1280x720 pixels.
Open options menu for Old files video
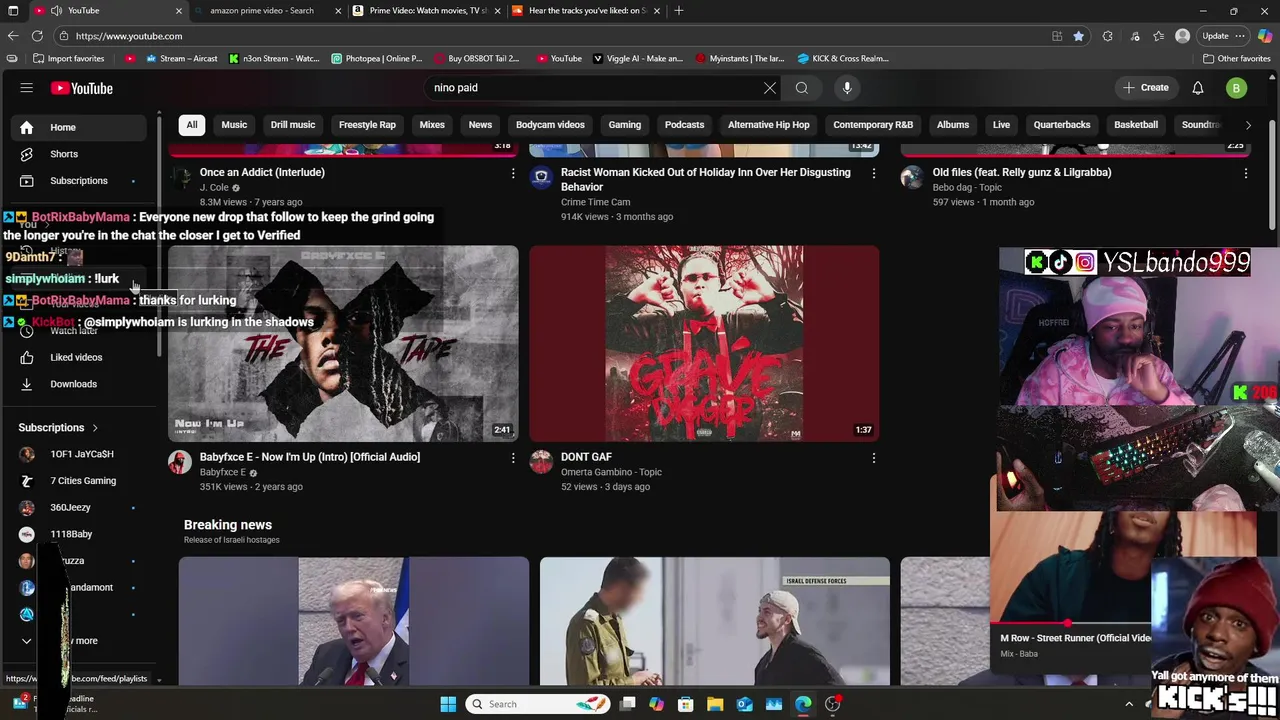point(1246,173)
